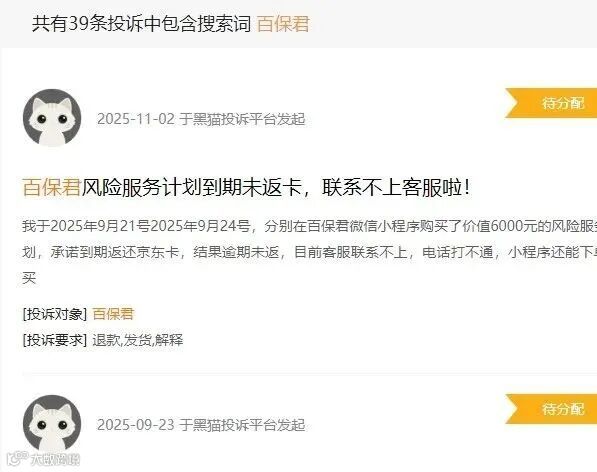This screenshot has height=472, width=597.
Task: Click 于黑猫投诉平台发起 beside the 2025-09-23 date
Action: (242, 425)
